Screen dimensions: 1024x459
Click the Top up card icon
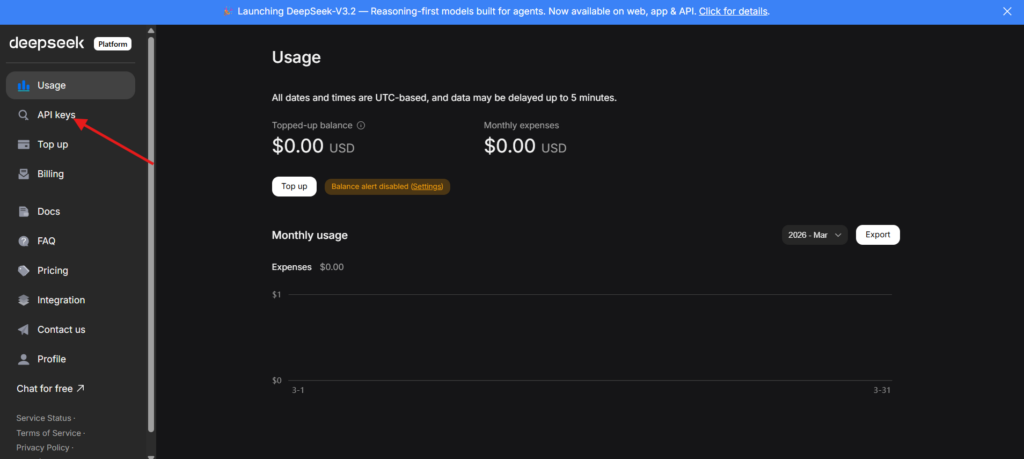coord(23,144)
